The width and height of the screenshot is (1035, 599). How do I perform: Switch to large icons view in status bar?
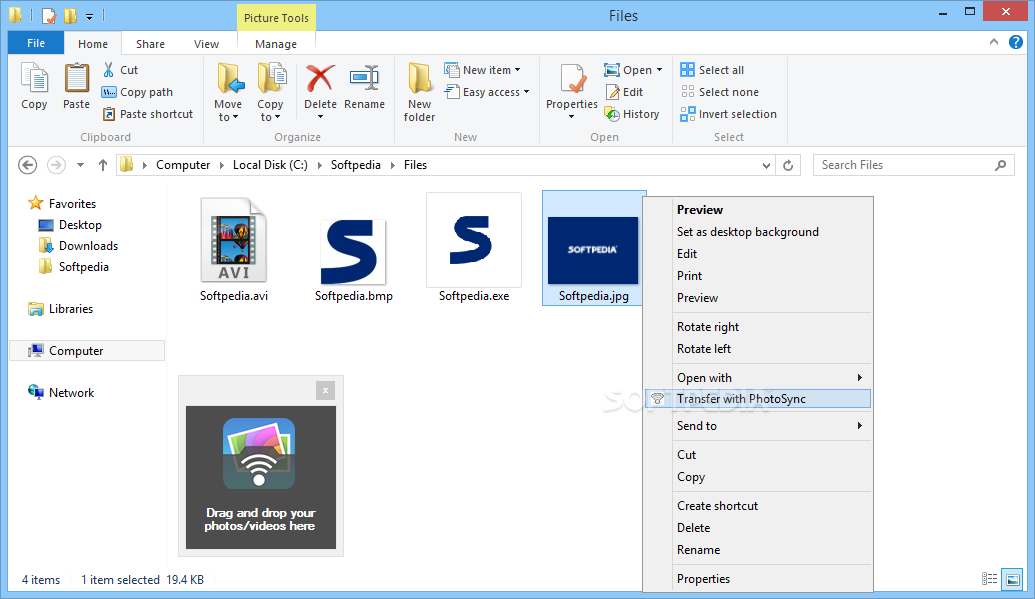point(1013,579)
